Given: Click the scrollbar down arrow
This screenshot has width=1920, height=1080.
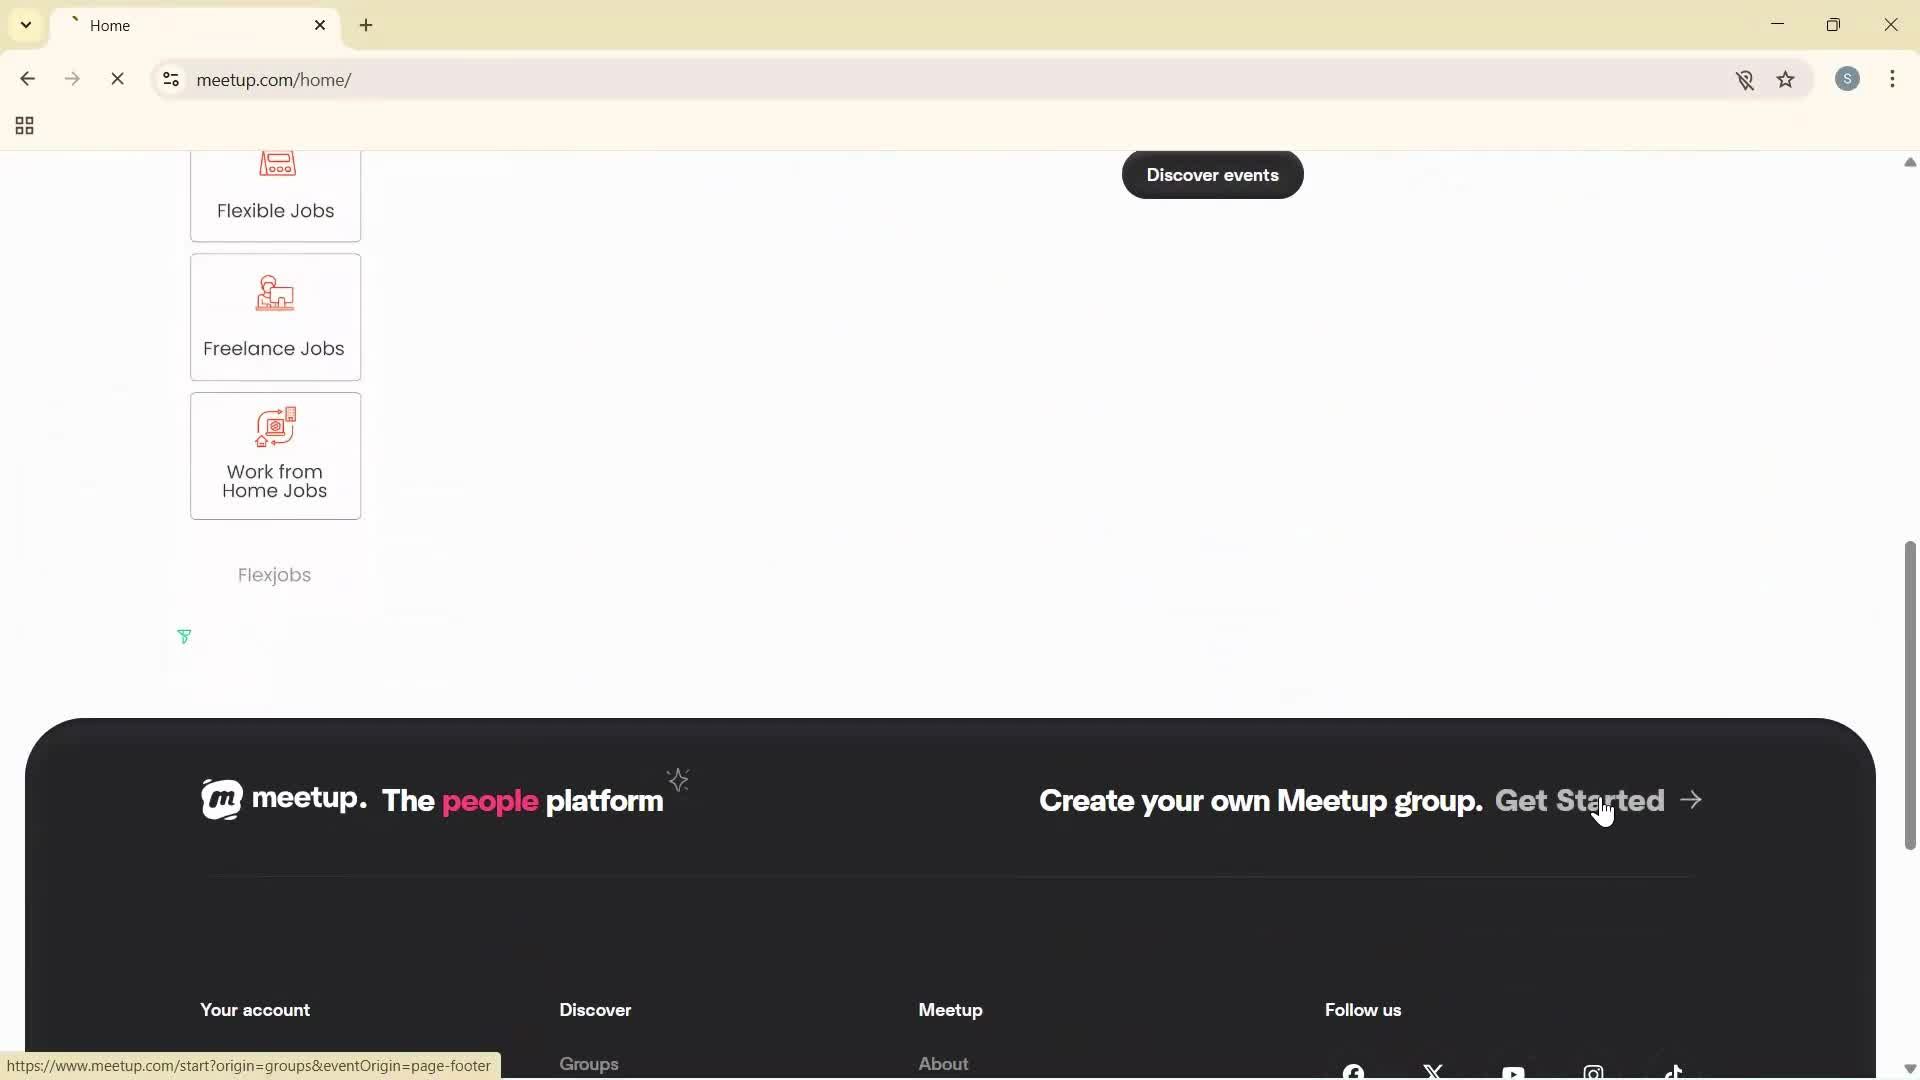Looking at the screenshot, I should tap(1909, 1068).
